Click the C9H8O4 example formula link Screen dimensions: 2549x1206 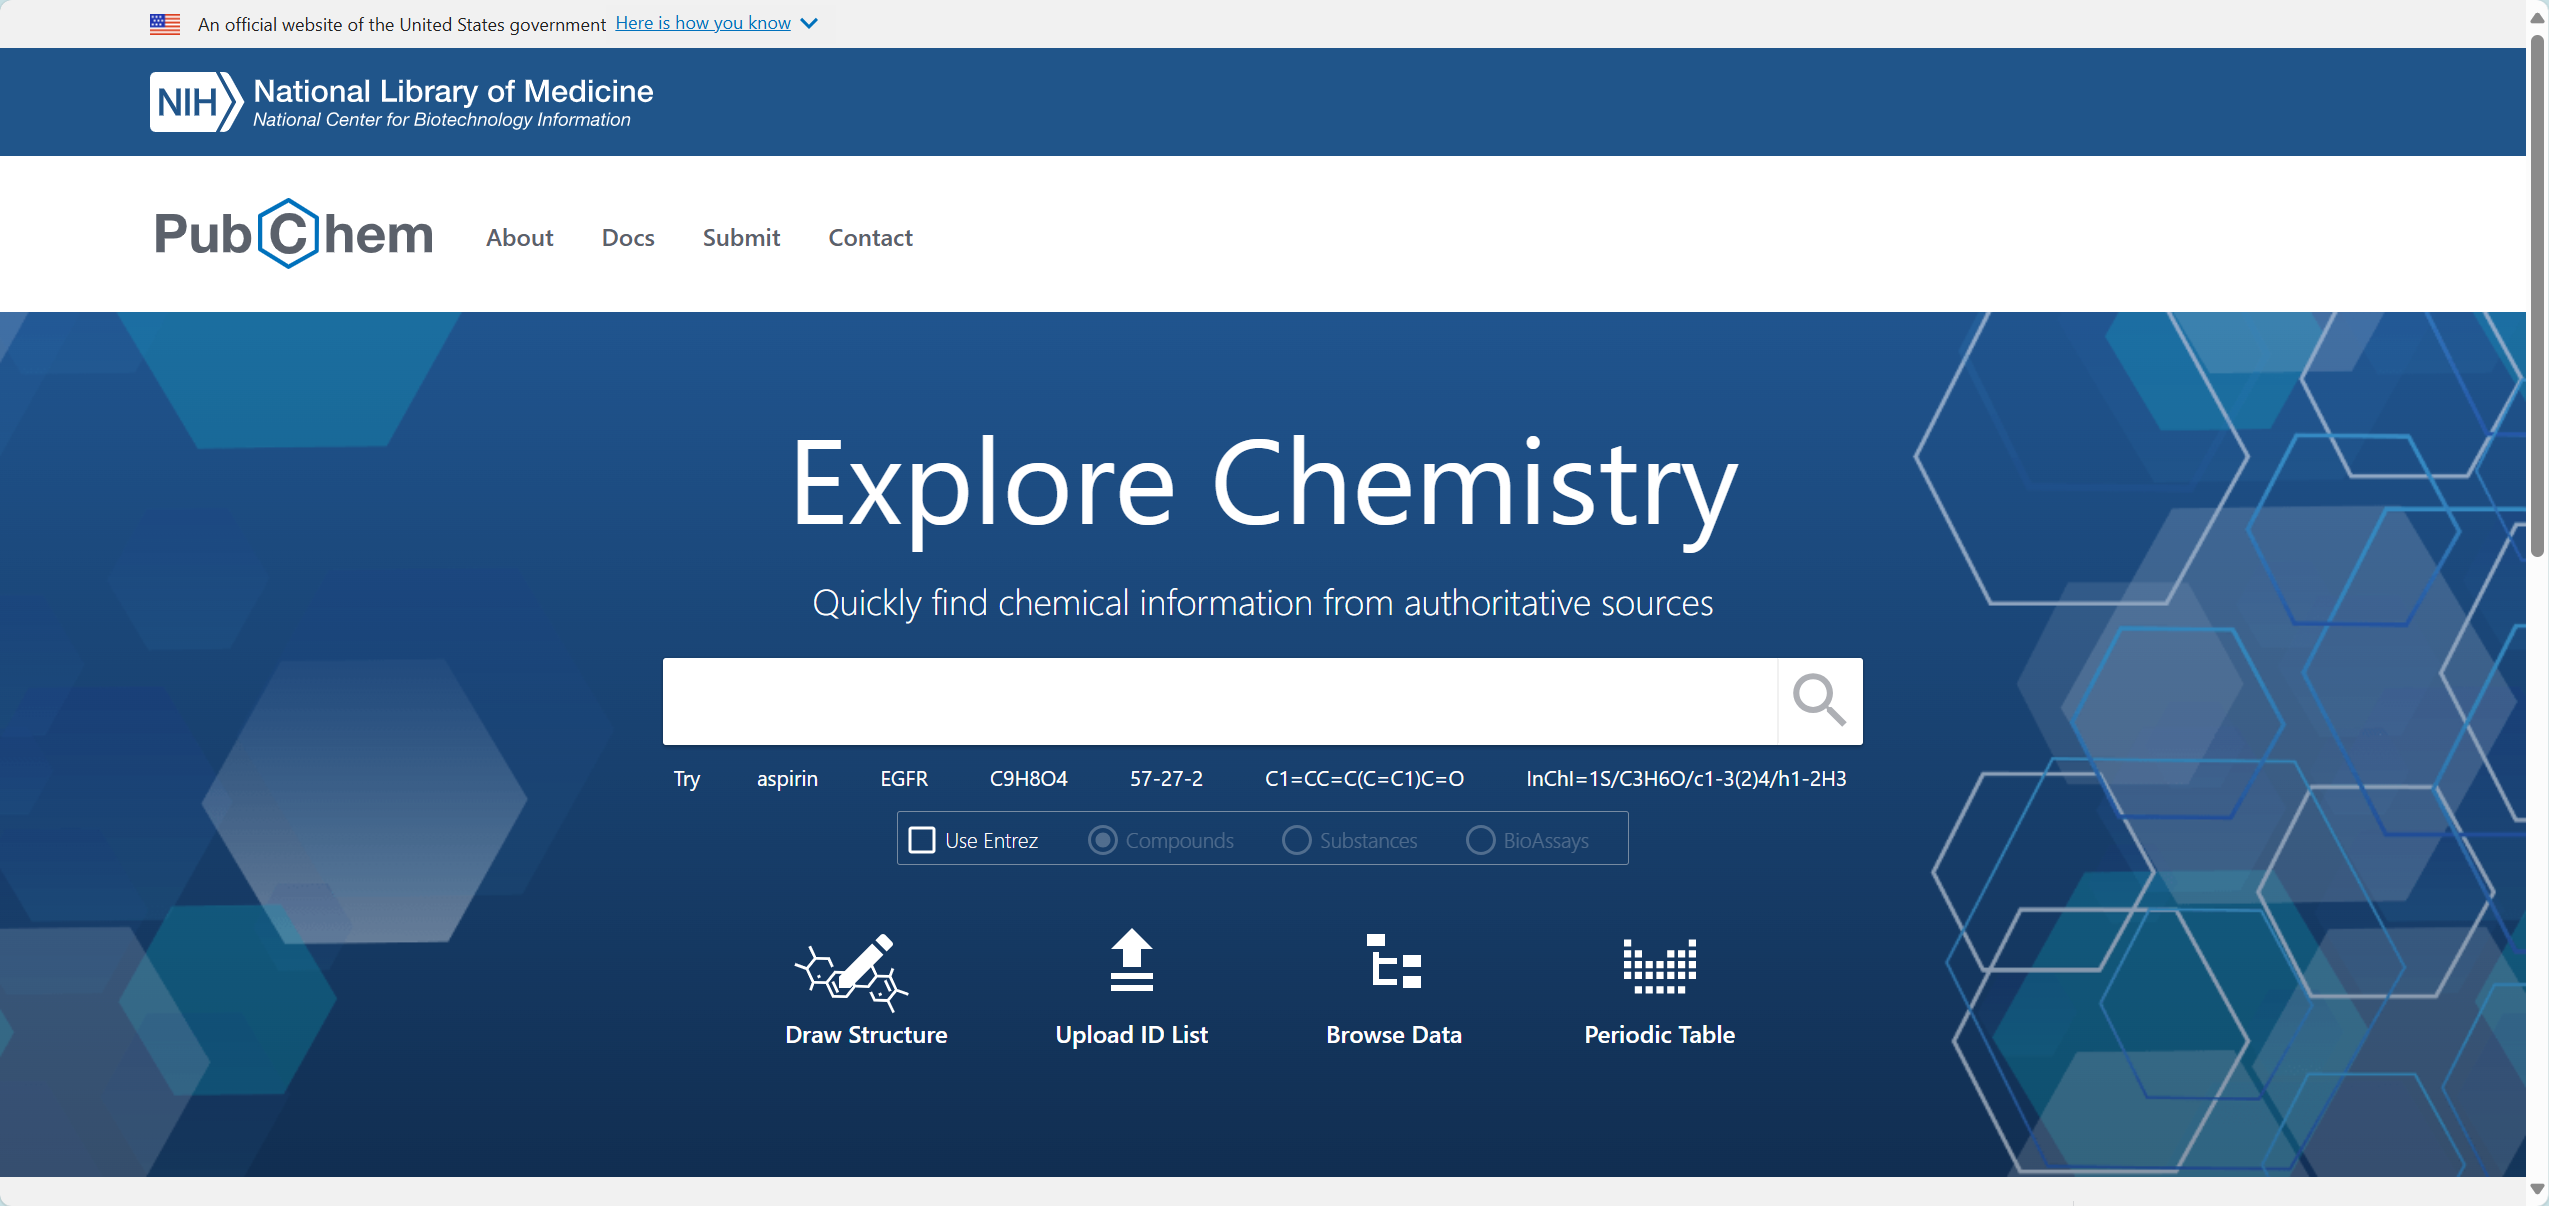[x=1028, y=779]
